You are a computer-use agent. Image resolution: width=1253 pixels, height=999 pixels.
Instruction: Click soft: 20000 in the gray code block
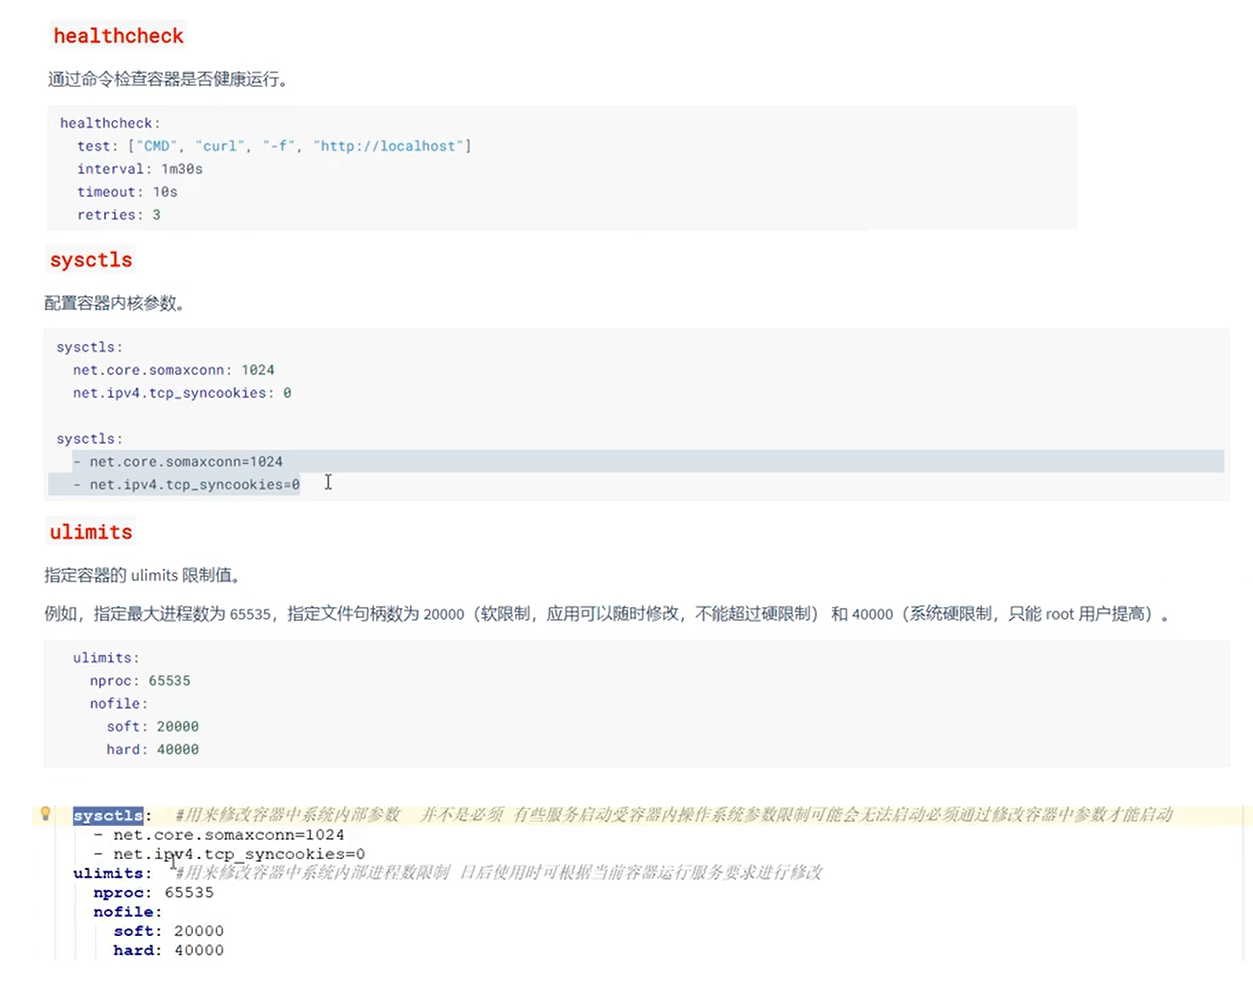152,727
